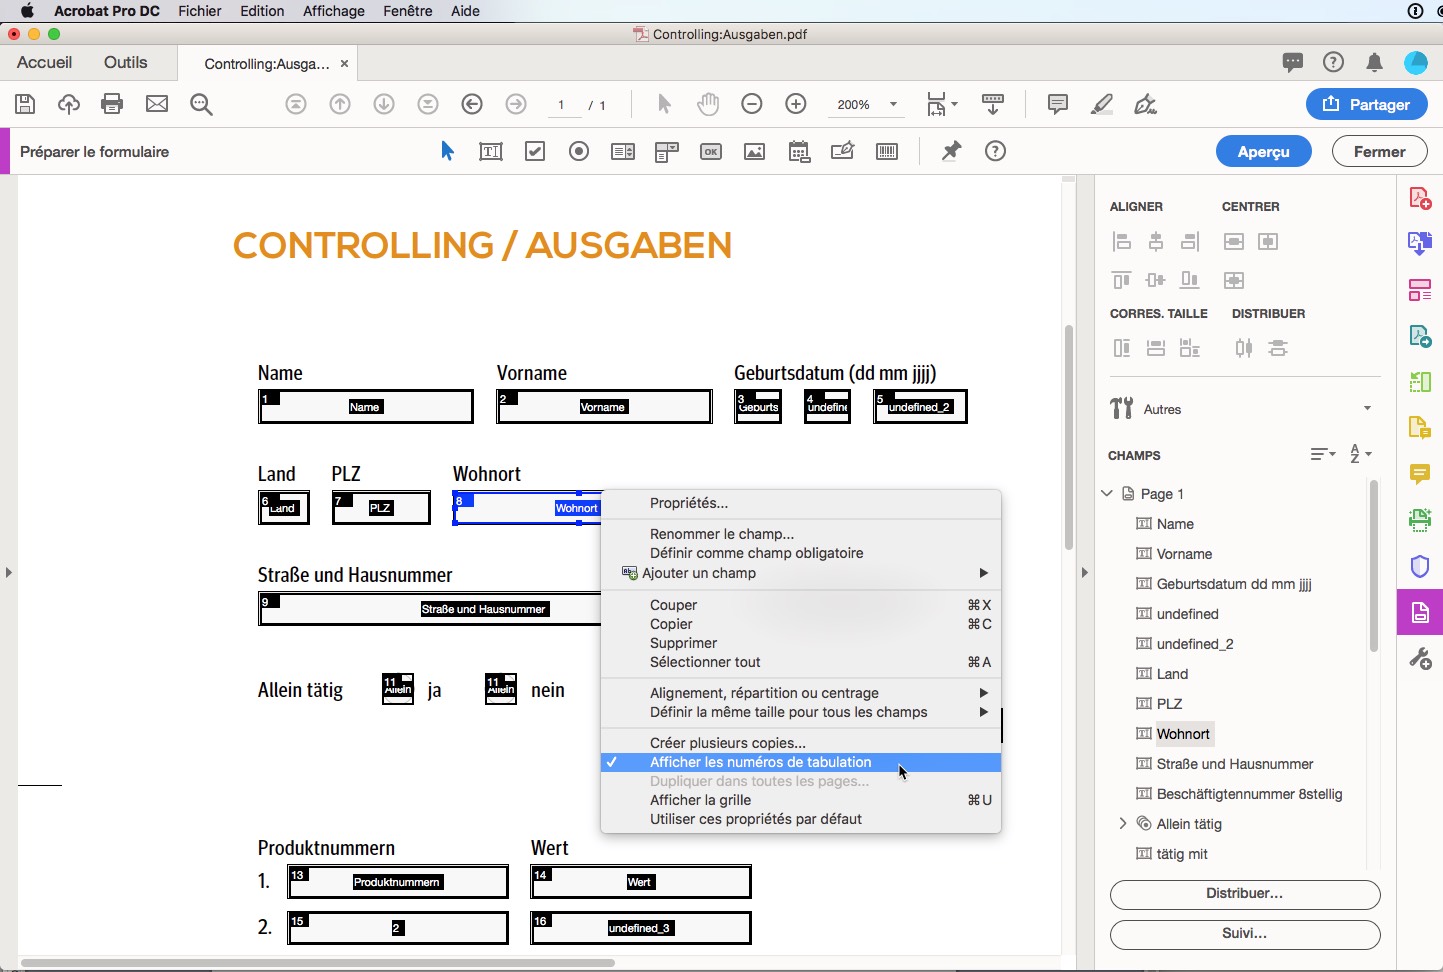Collapse the Page 1 fields tree
This screenshot has height=972, width=1443.
pos(1107,493)
